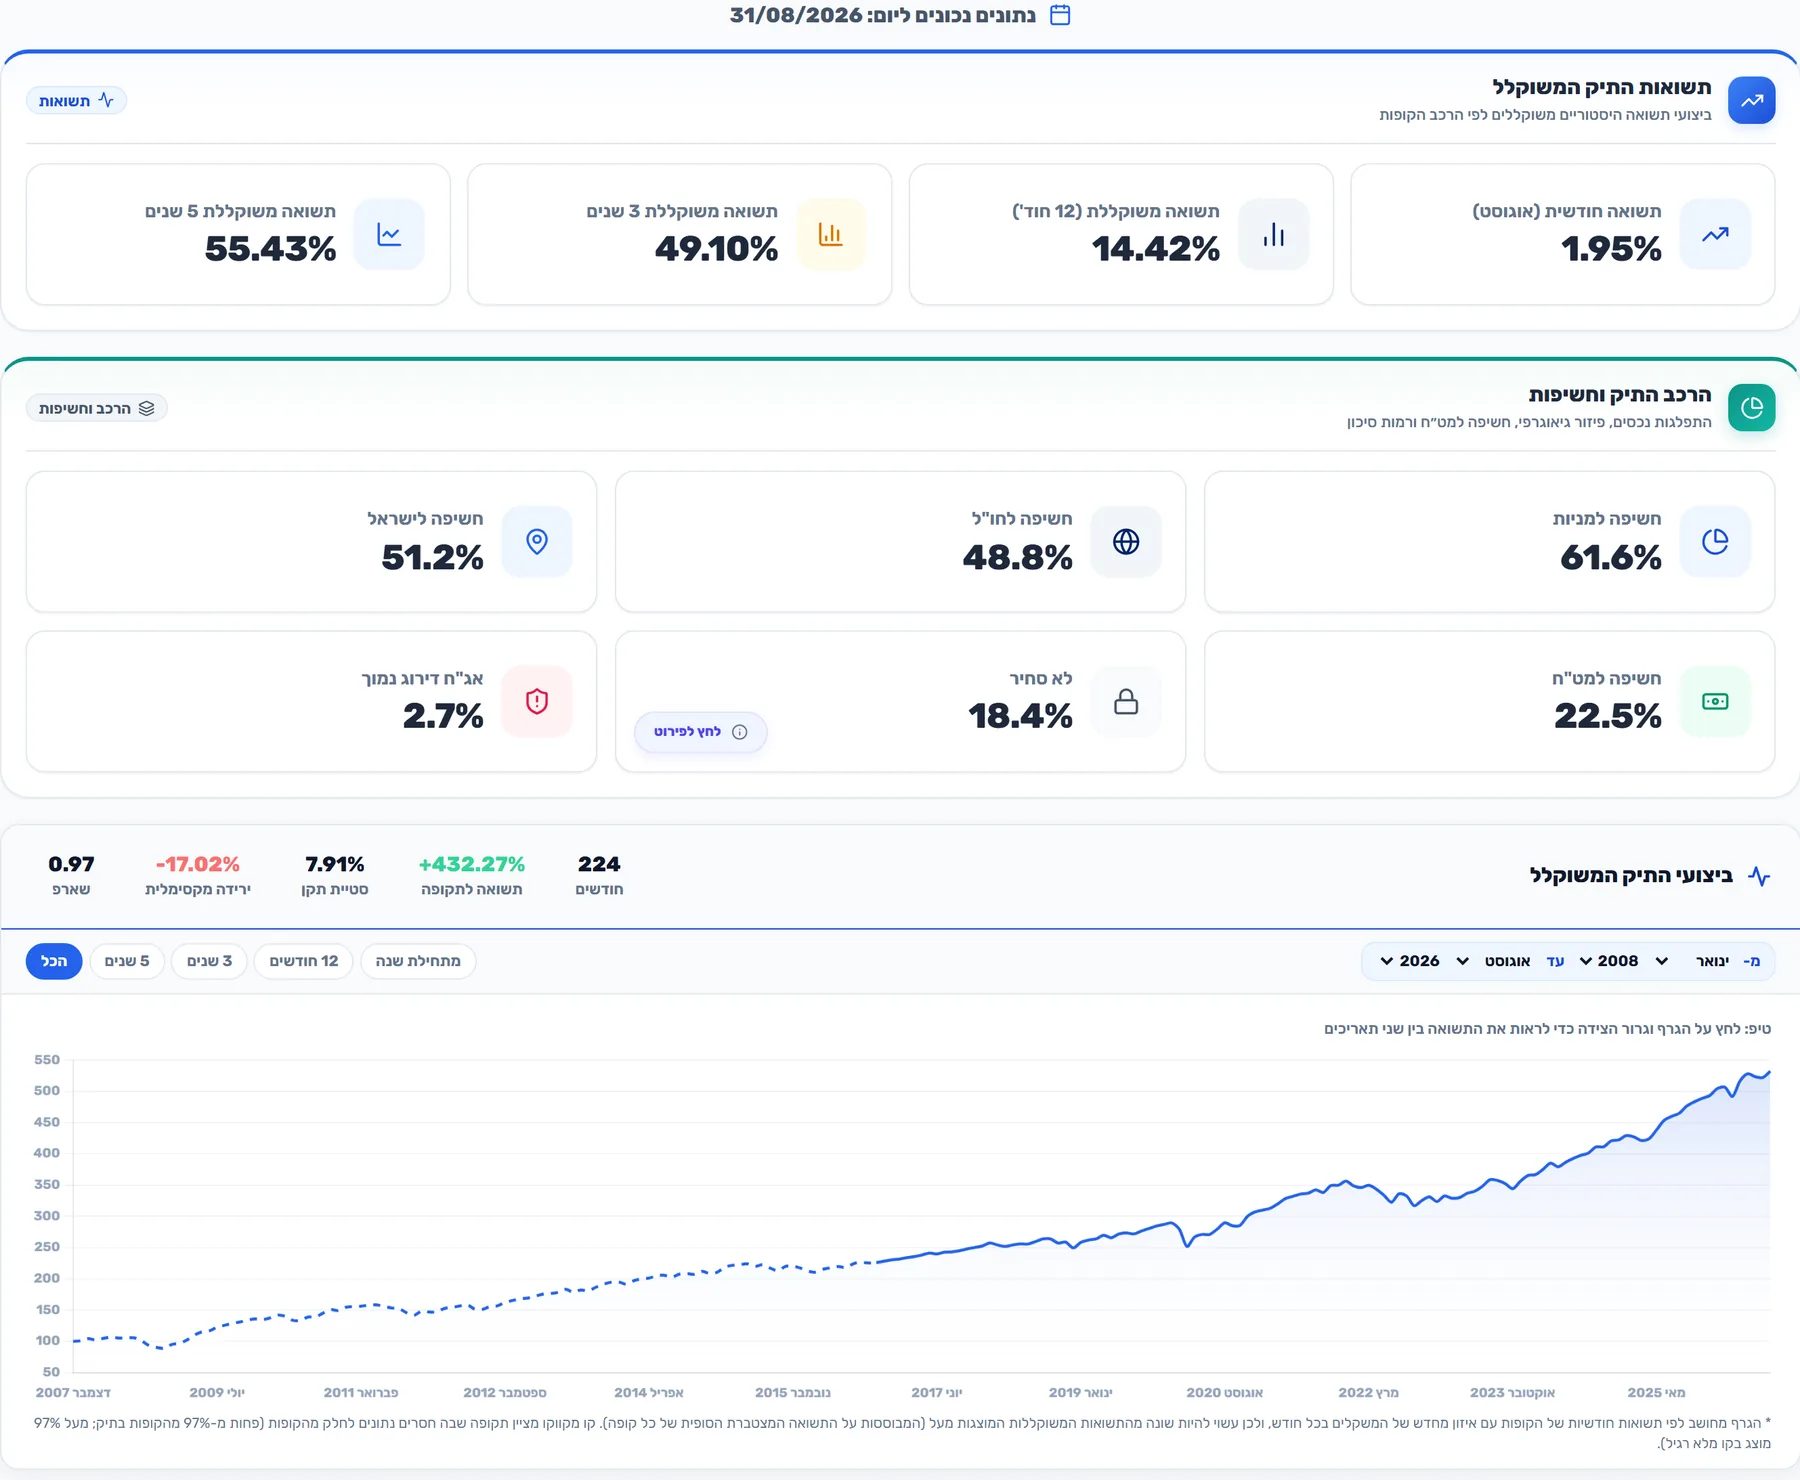
Task: Click the chart peak at far right end
Action: [x=1768, y=1073]
